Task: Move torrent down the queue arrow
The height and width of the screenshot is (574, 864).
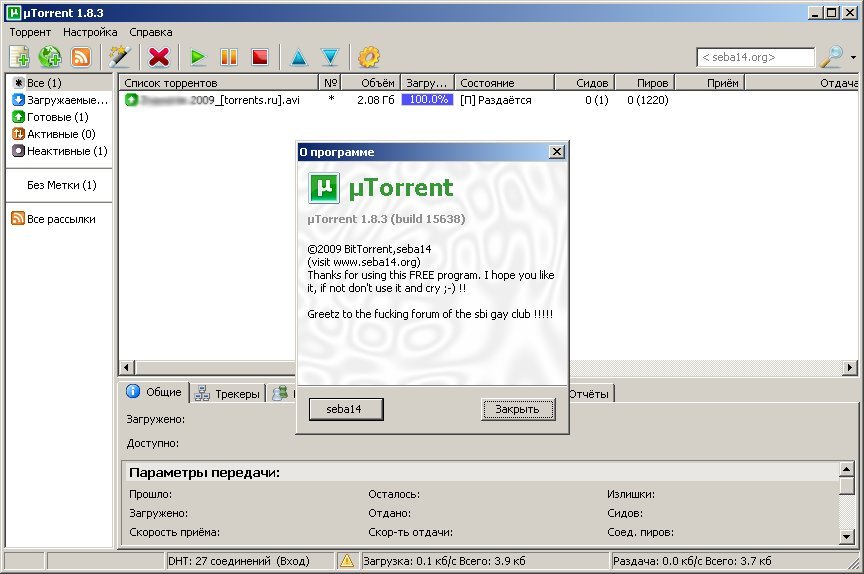Action: tap(330, 57)
